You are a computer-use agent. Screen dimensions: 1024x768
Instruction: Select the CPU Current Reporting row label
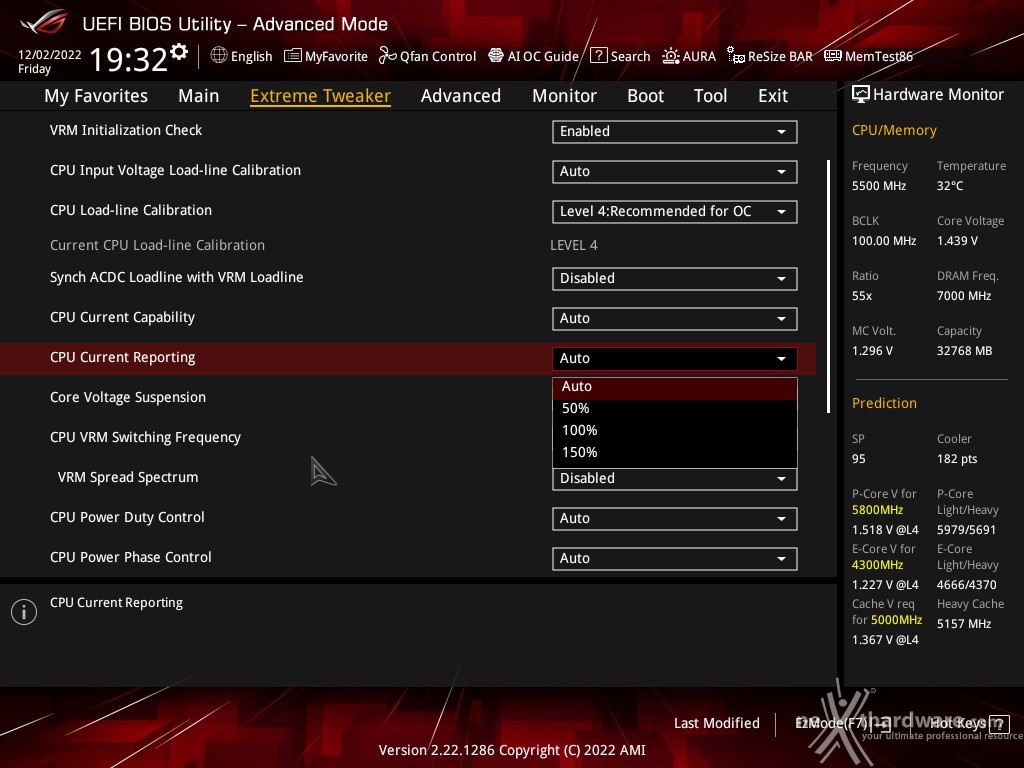[x=123, y=357]
